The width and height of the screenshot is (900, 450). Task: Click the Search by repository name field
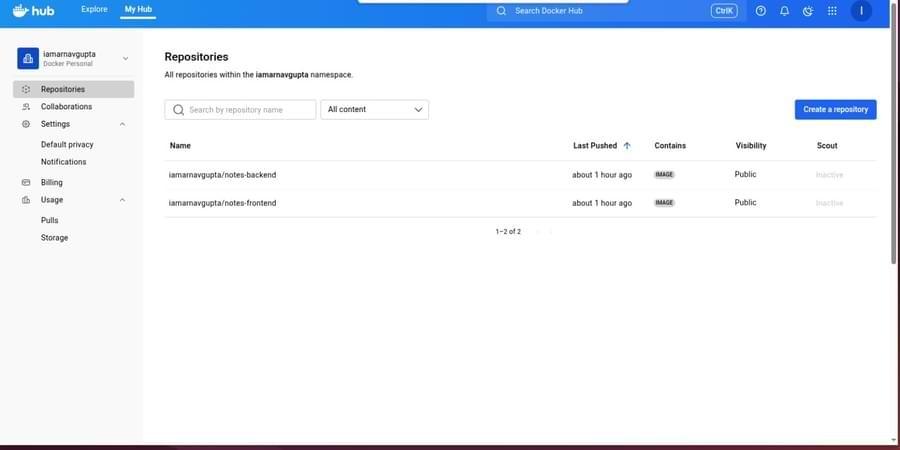point(240,110)
